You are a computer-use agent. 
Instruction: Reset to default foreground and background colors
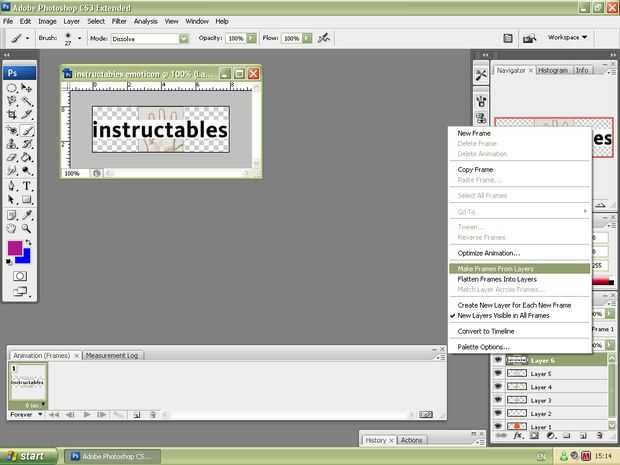pos(9,261)
